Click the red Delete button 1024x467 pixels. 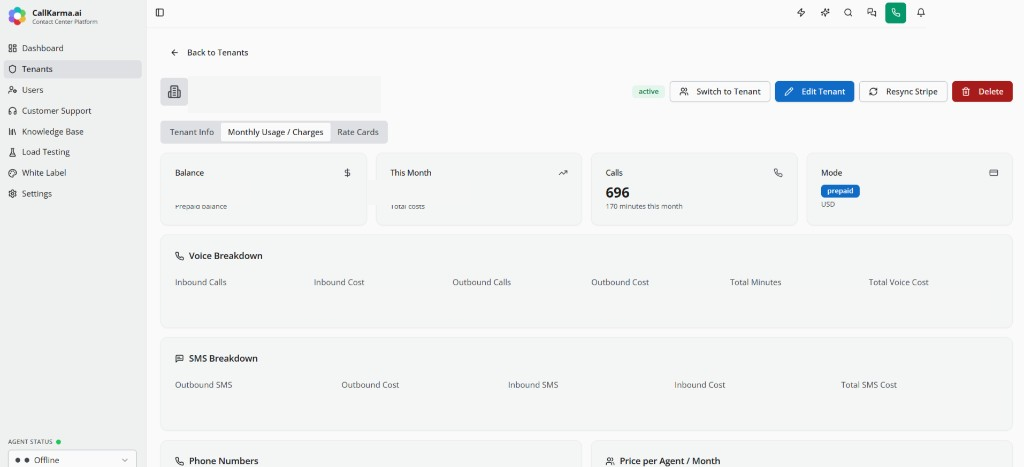click(x=982, y=91)
